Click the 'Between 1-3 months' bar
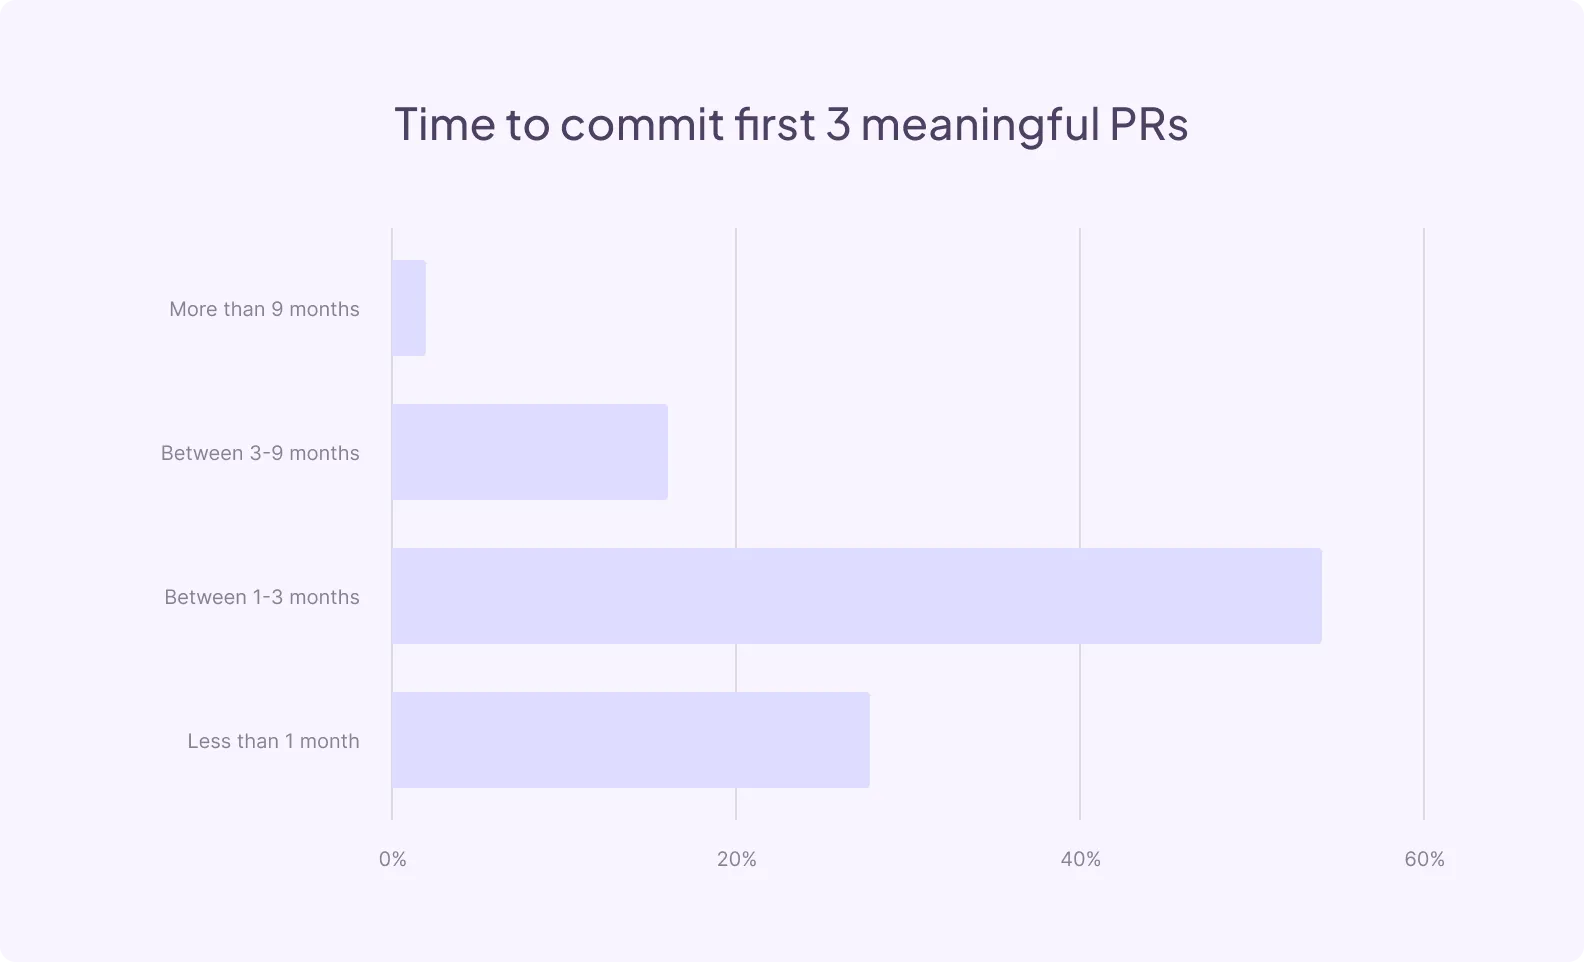1584x962 pixels. point(856,596)
